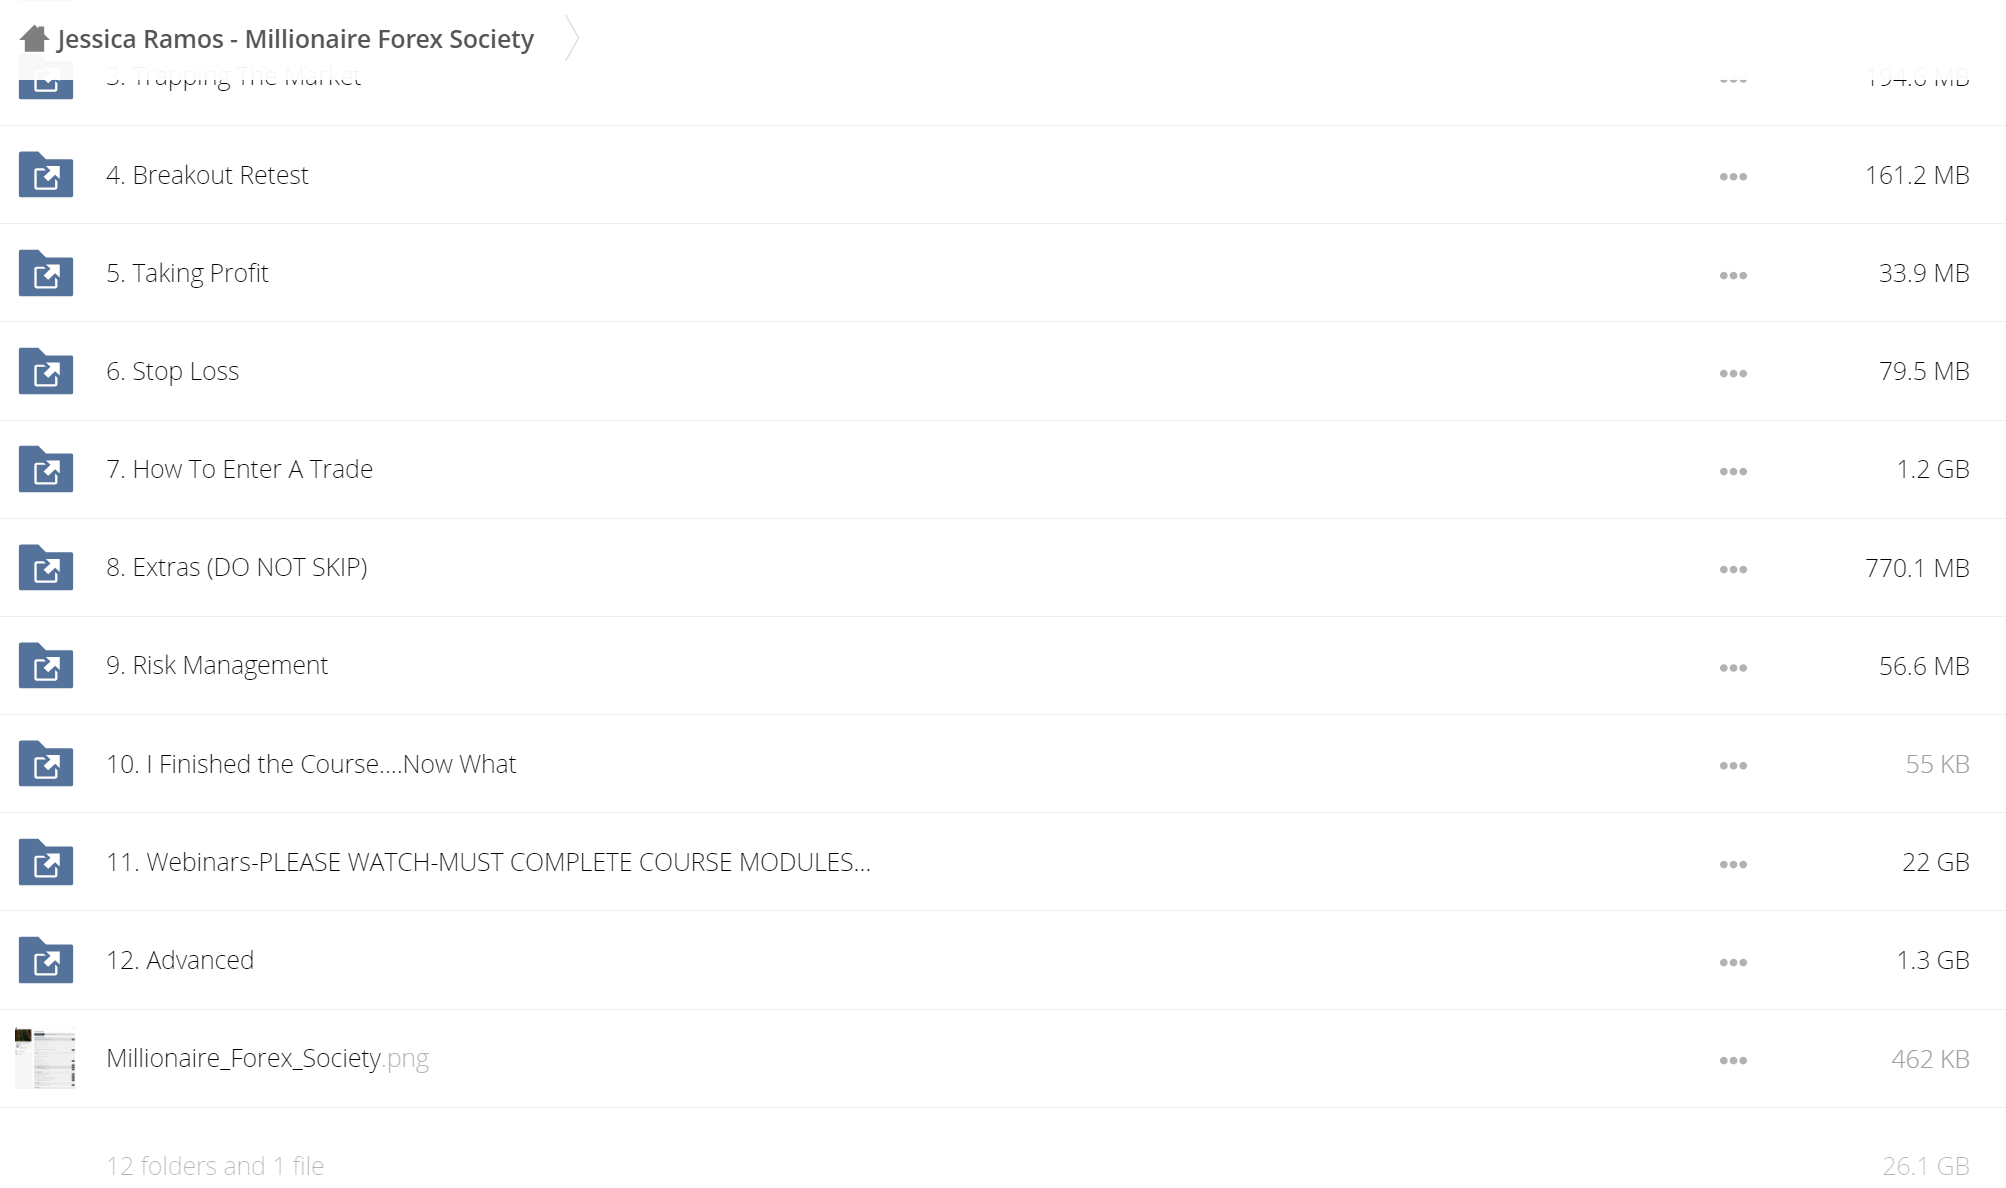Click the home icon in breadcrumb

(34, 39)
